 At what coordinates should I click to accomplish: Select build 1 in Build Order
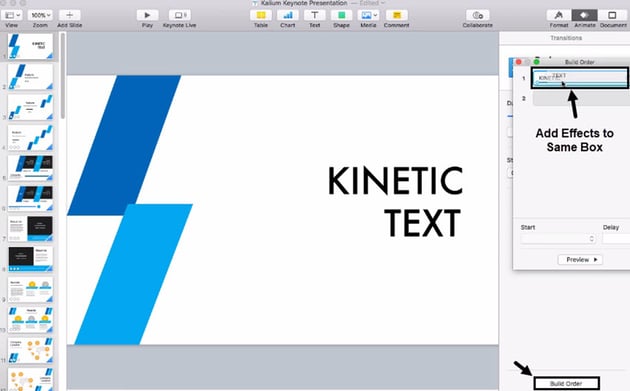coord(580,78)
